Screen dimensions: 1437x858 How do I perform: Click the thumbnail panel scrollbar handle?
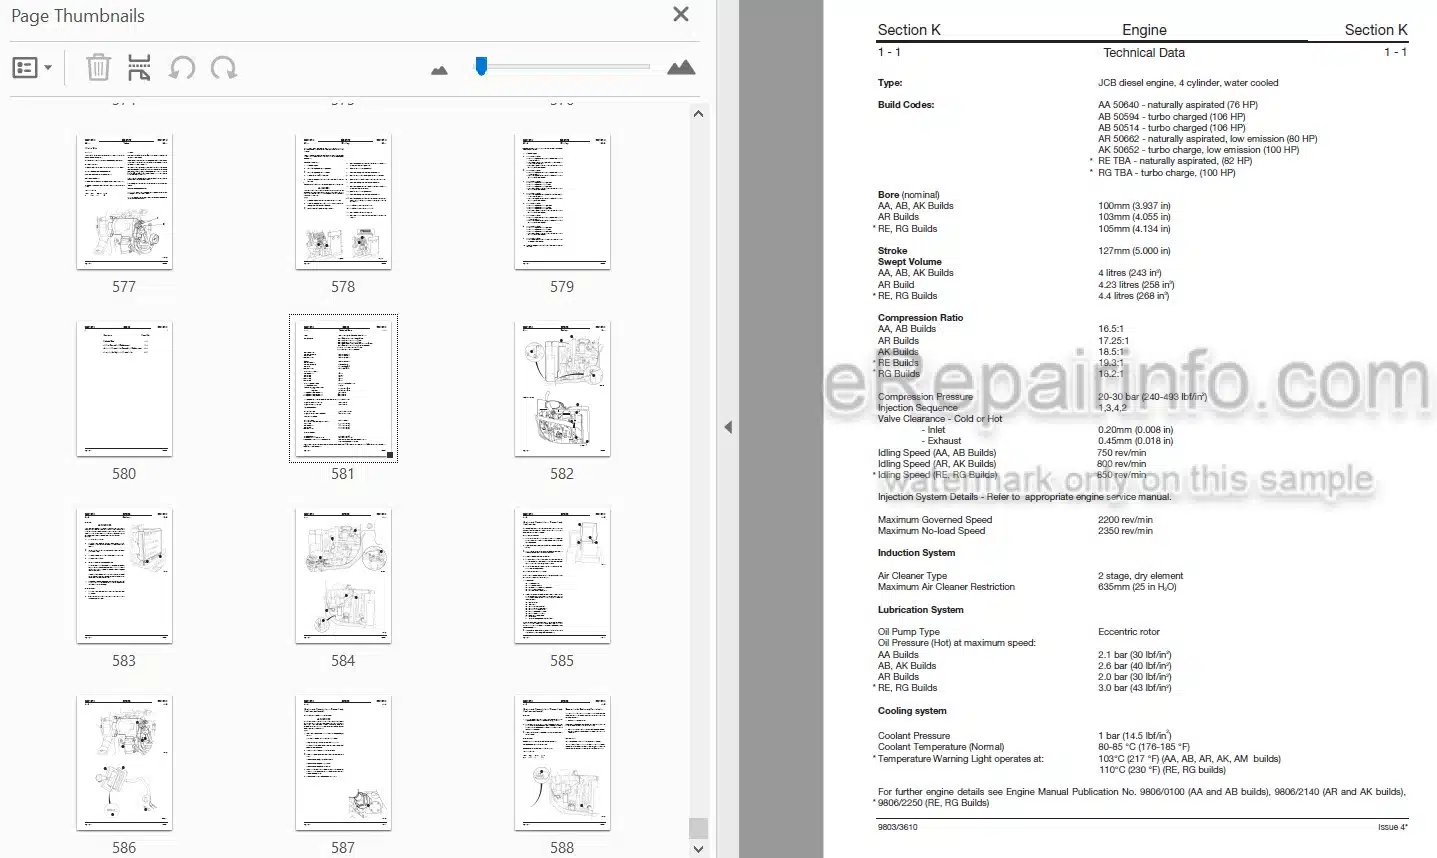[698, 827]
